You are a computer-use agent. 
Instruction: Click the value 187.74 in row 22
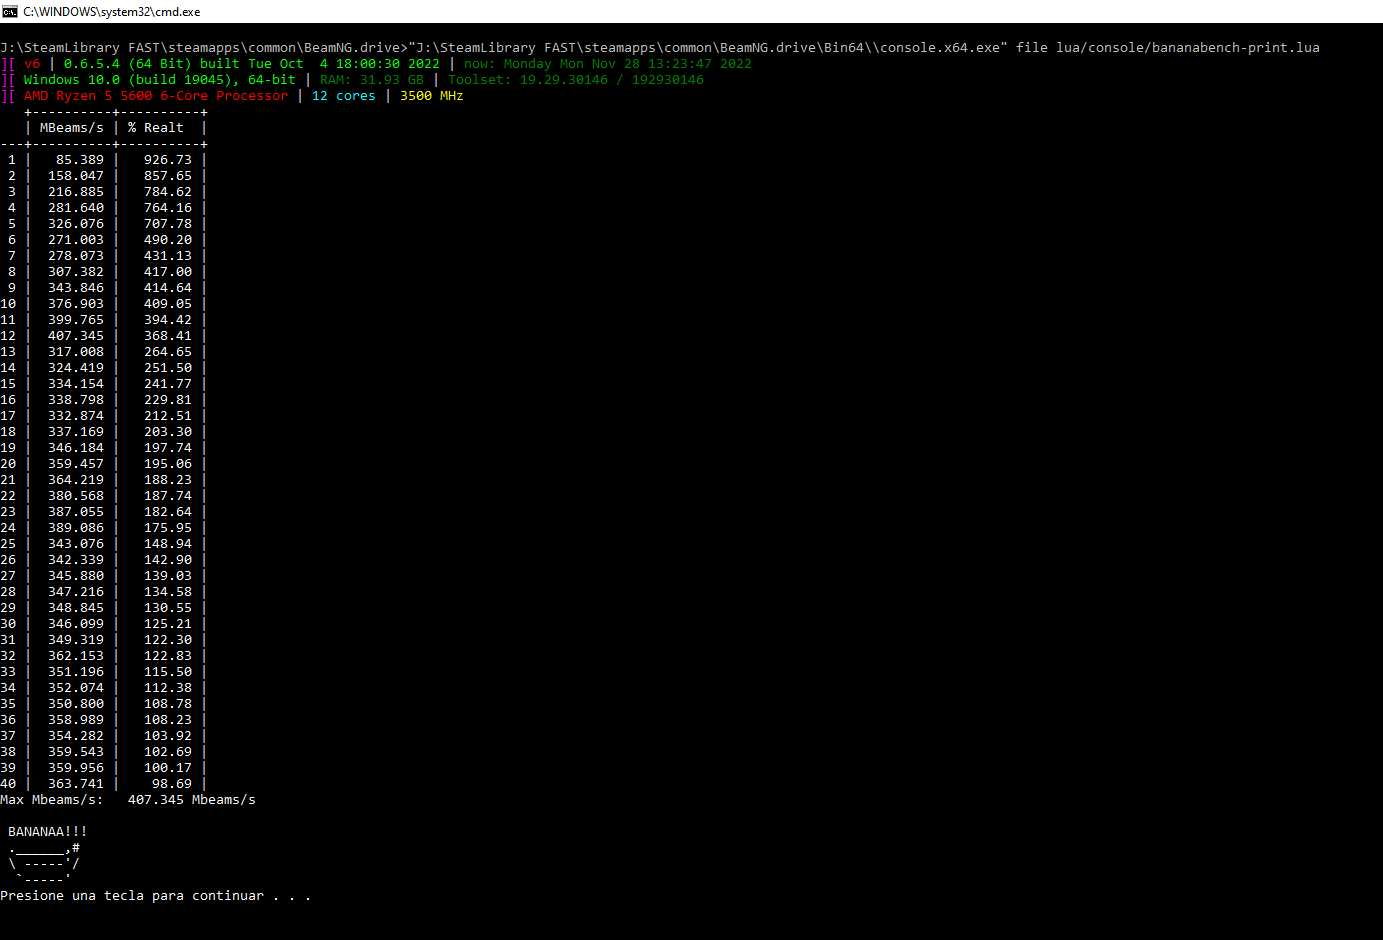168,496
